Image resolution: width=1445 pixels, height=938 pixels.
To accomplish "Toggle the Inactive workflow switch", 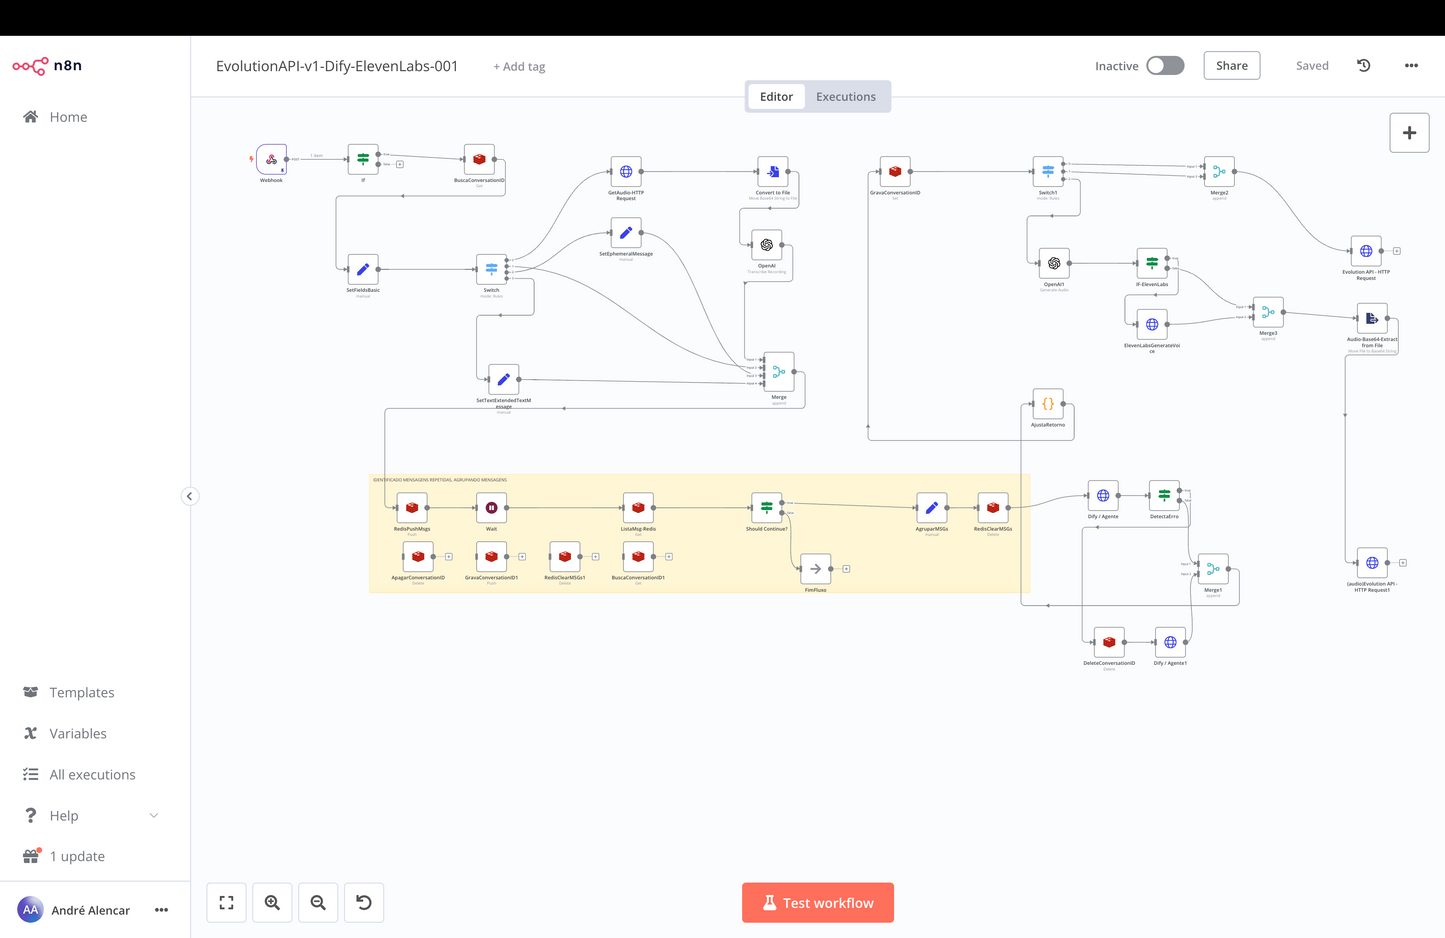I will 1165,66.
